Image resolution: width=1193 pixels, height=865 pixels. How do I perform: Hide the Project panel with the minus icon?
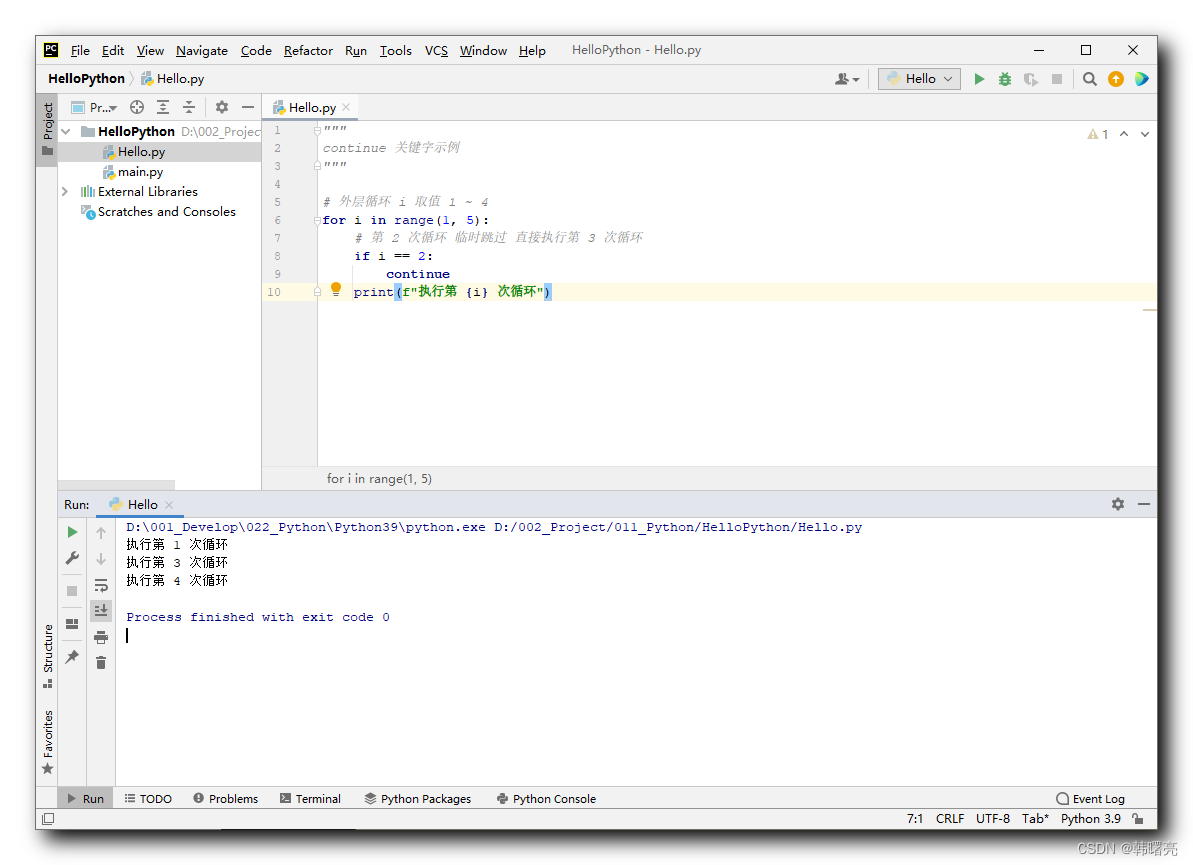point(247,107)
